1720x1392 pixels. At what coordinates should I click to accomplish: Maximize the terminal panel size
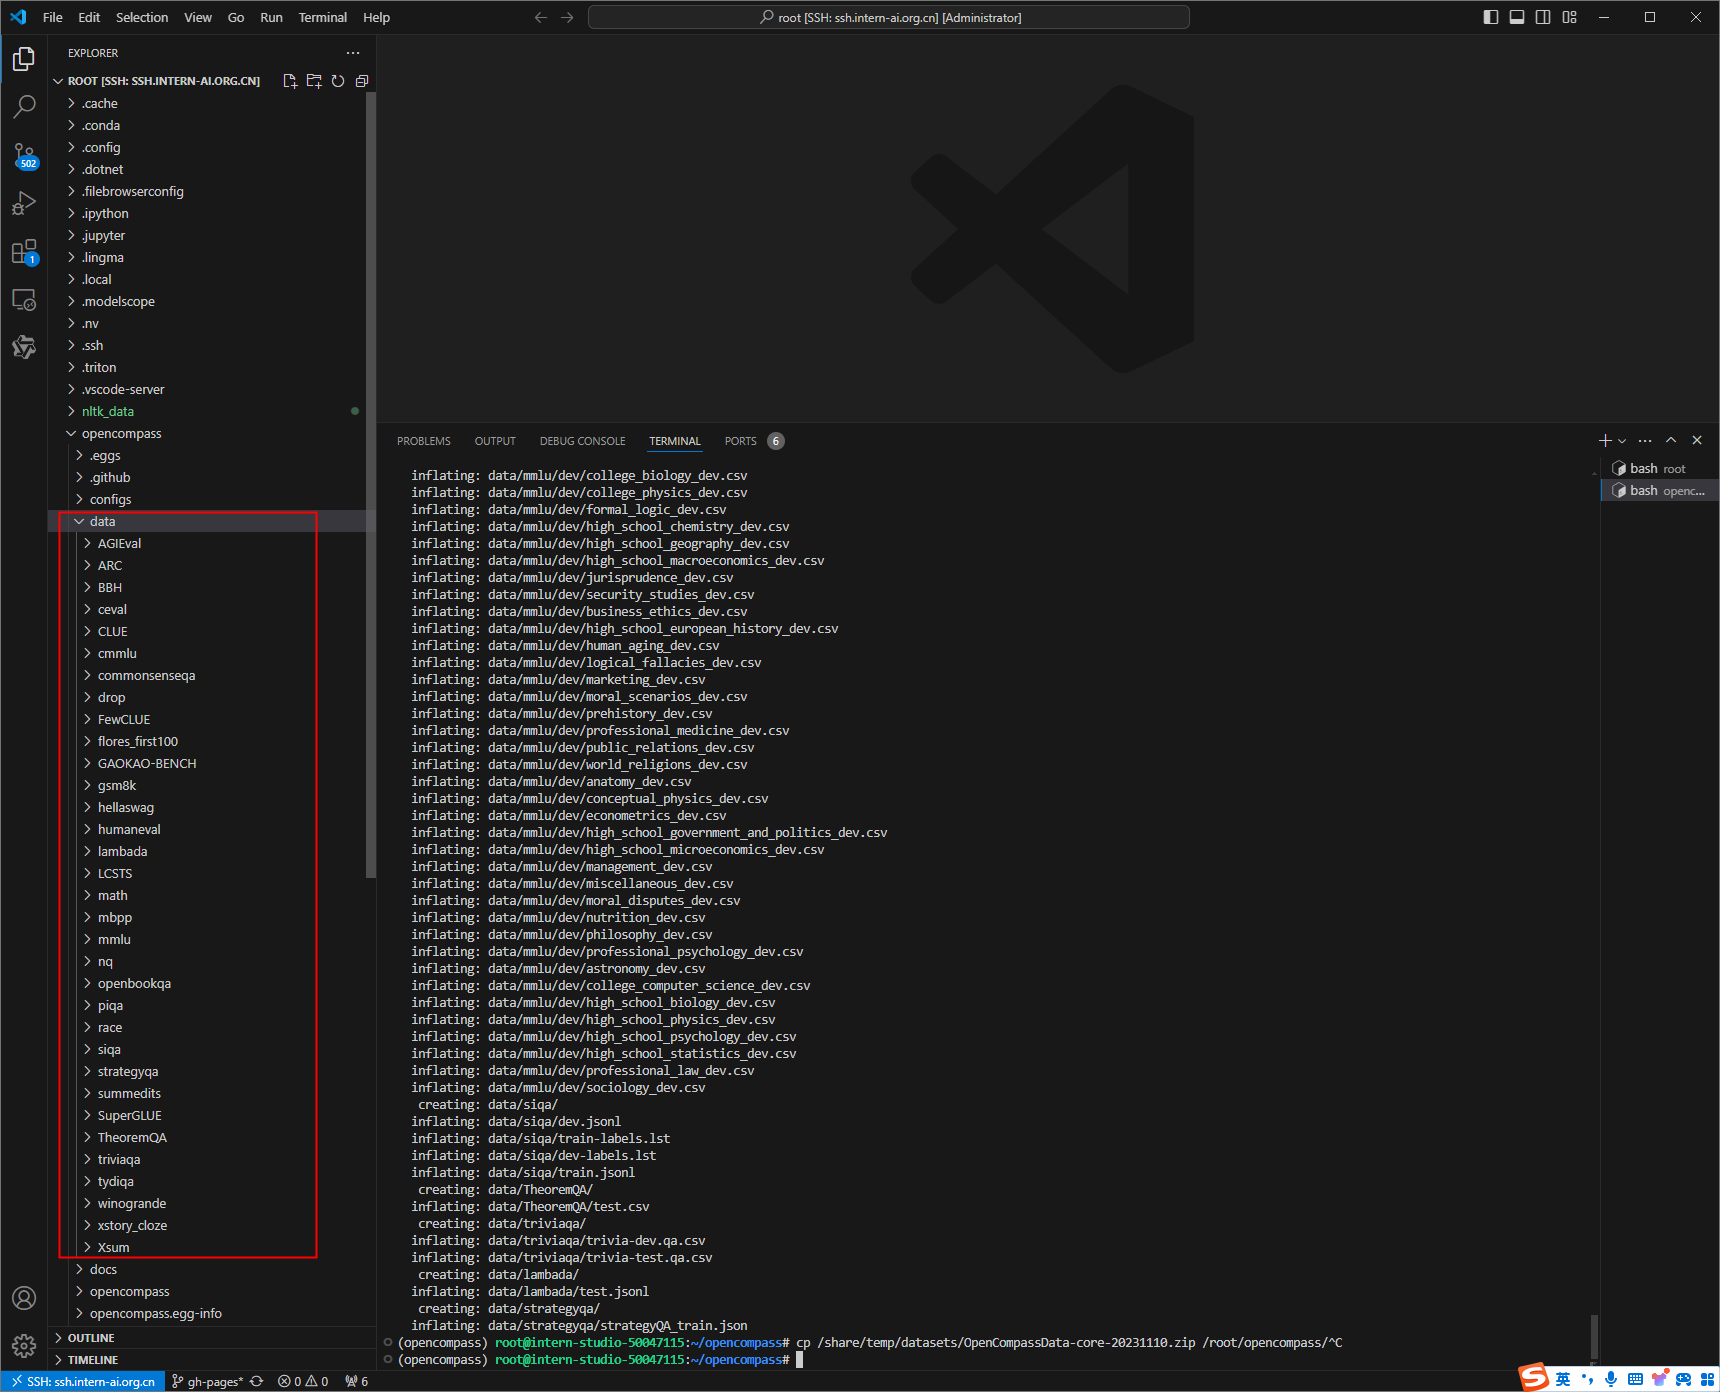tap(1671, 441)
